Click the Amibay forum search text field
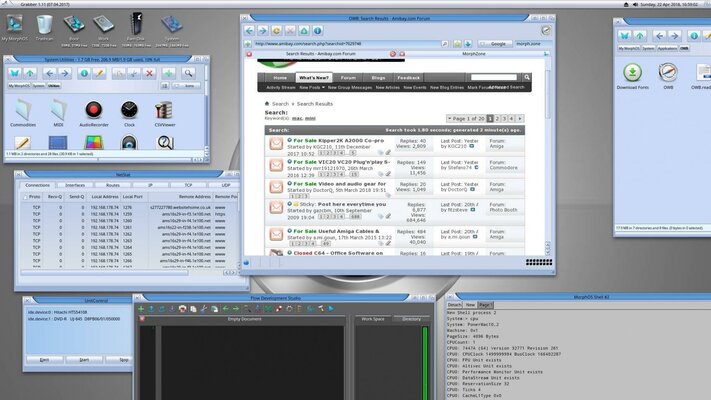711x400 pixels. click(494, 78)
